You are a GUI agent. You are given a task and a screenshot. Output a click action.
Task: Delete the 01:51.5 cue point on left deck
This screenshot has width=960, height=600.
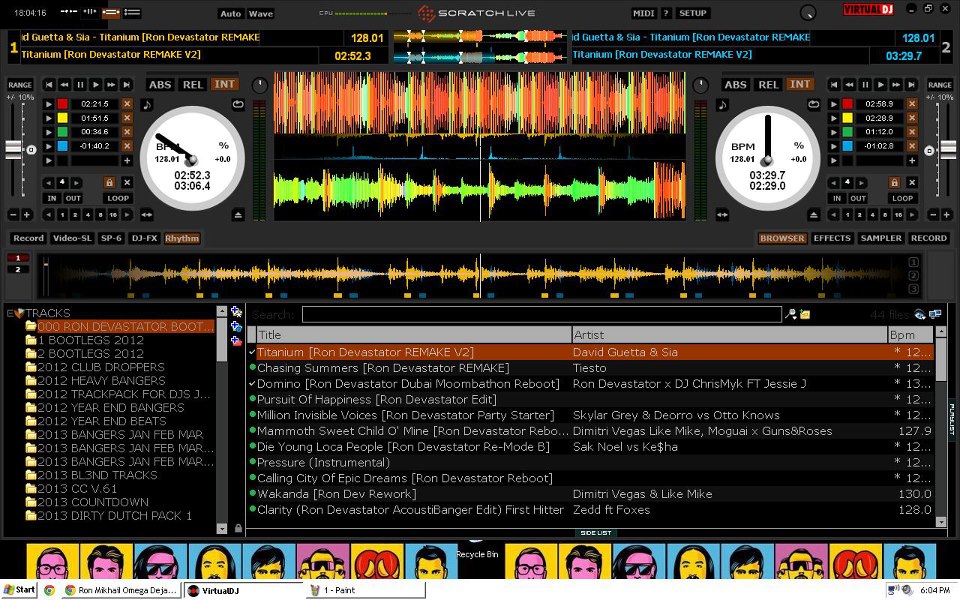(x=127, y=118)
